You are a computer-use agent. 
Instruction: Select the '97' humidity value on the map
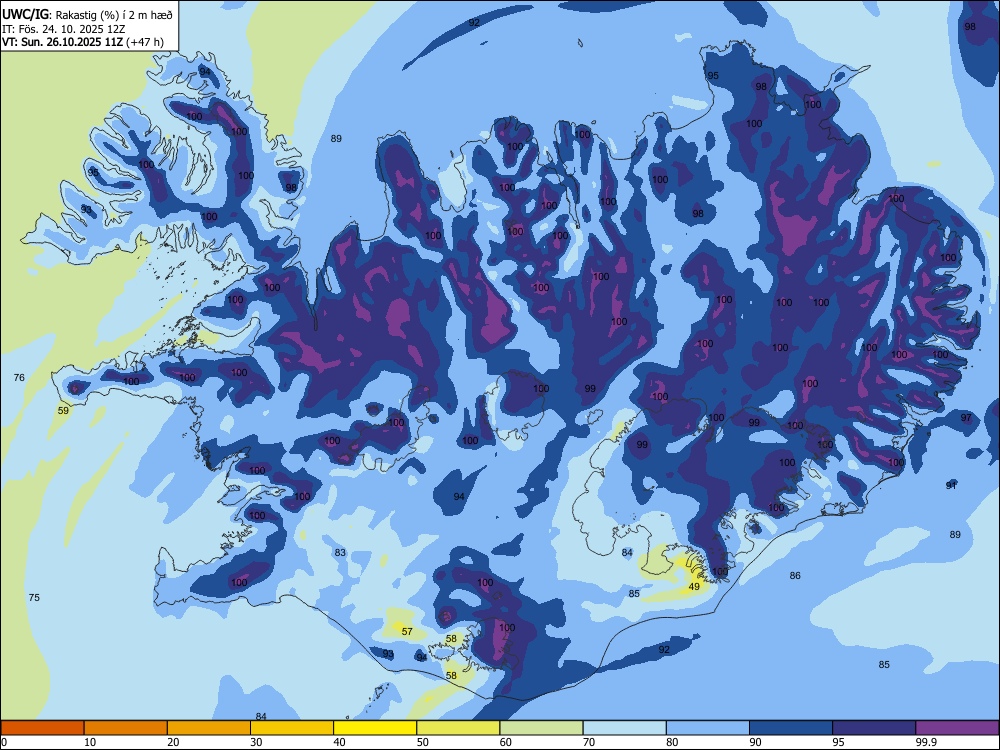pyautogui.click(x=966, y=418)
